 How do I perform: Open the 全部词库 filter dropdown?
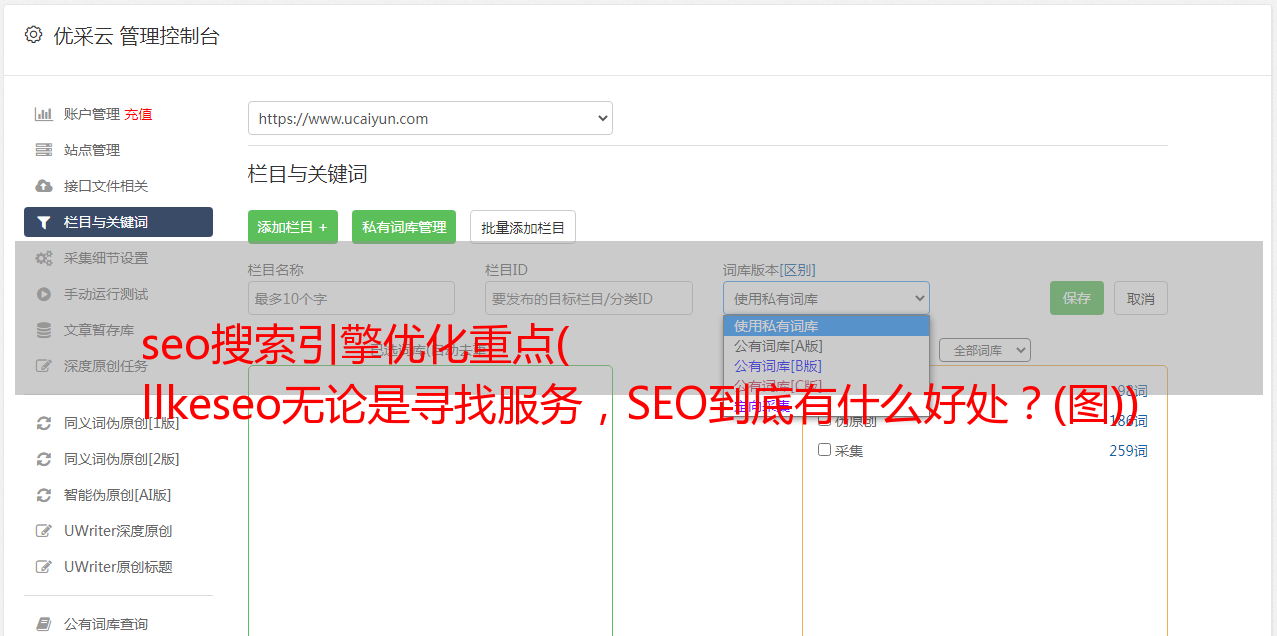click(x=984, y=350)
